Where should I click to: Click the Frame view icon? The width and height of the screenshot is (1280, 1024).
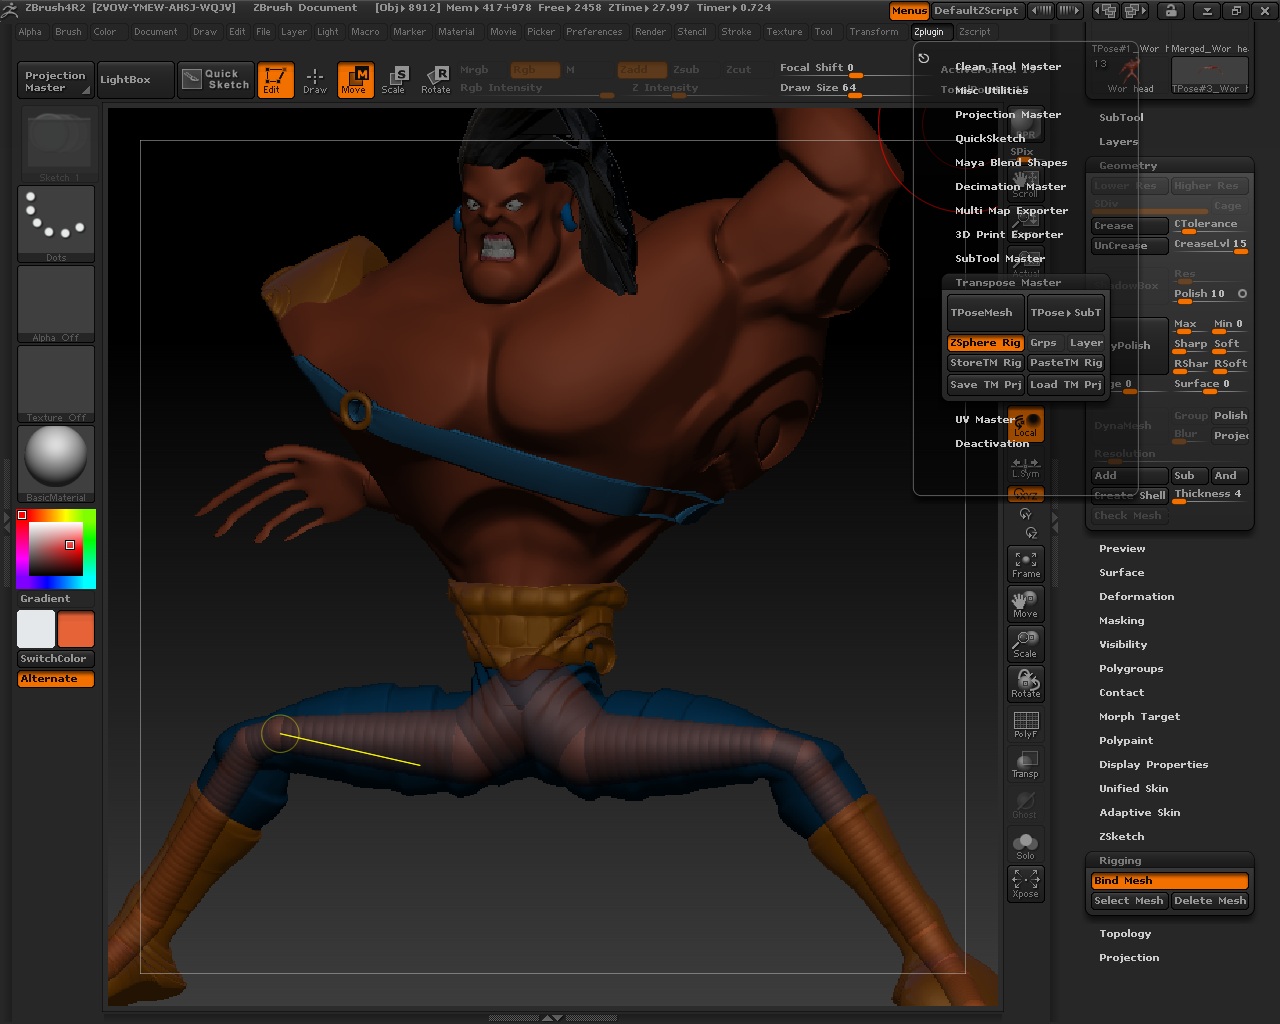[x=1025, y=564]
